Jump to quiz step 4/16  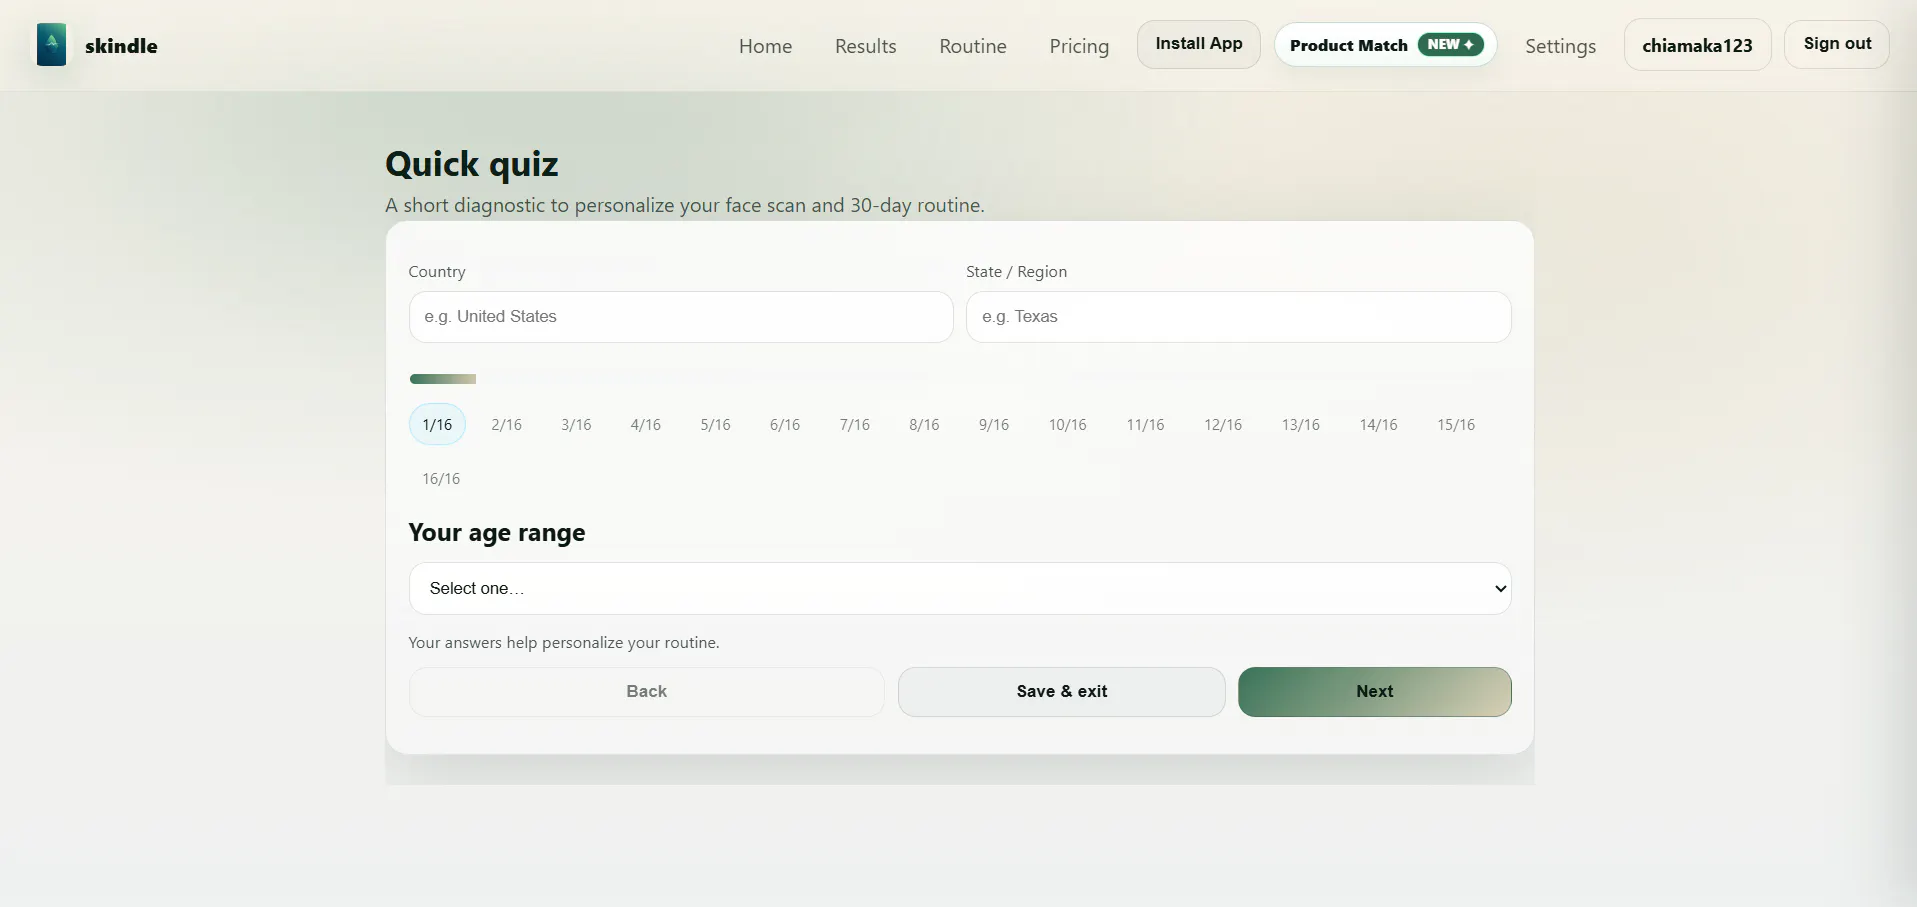646,425
